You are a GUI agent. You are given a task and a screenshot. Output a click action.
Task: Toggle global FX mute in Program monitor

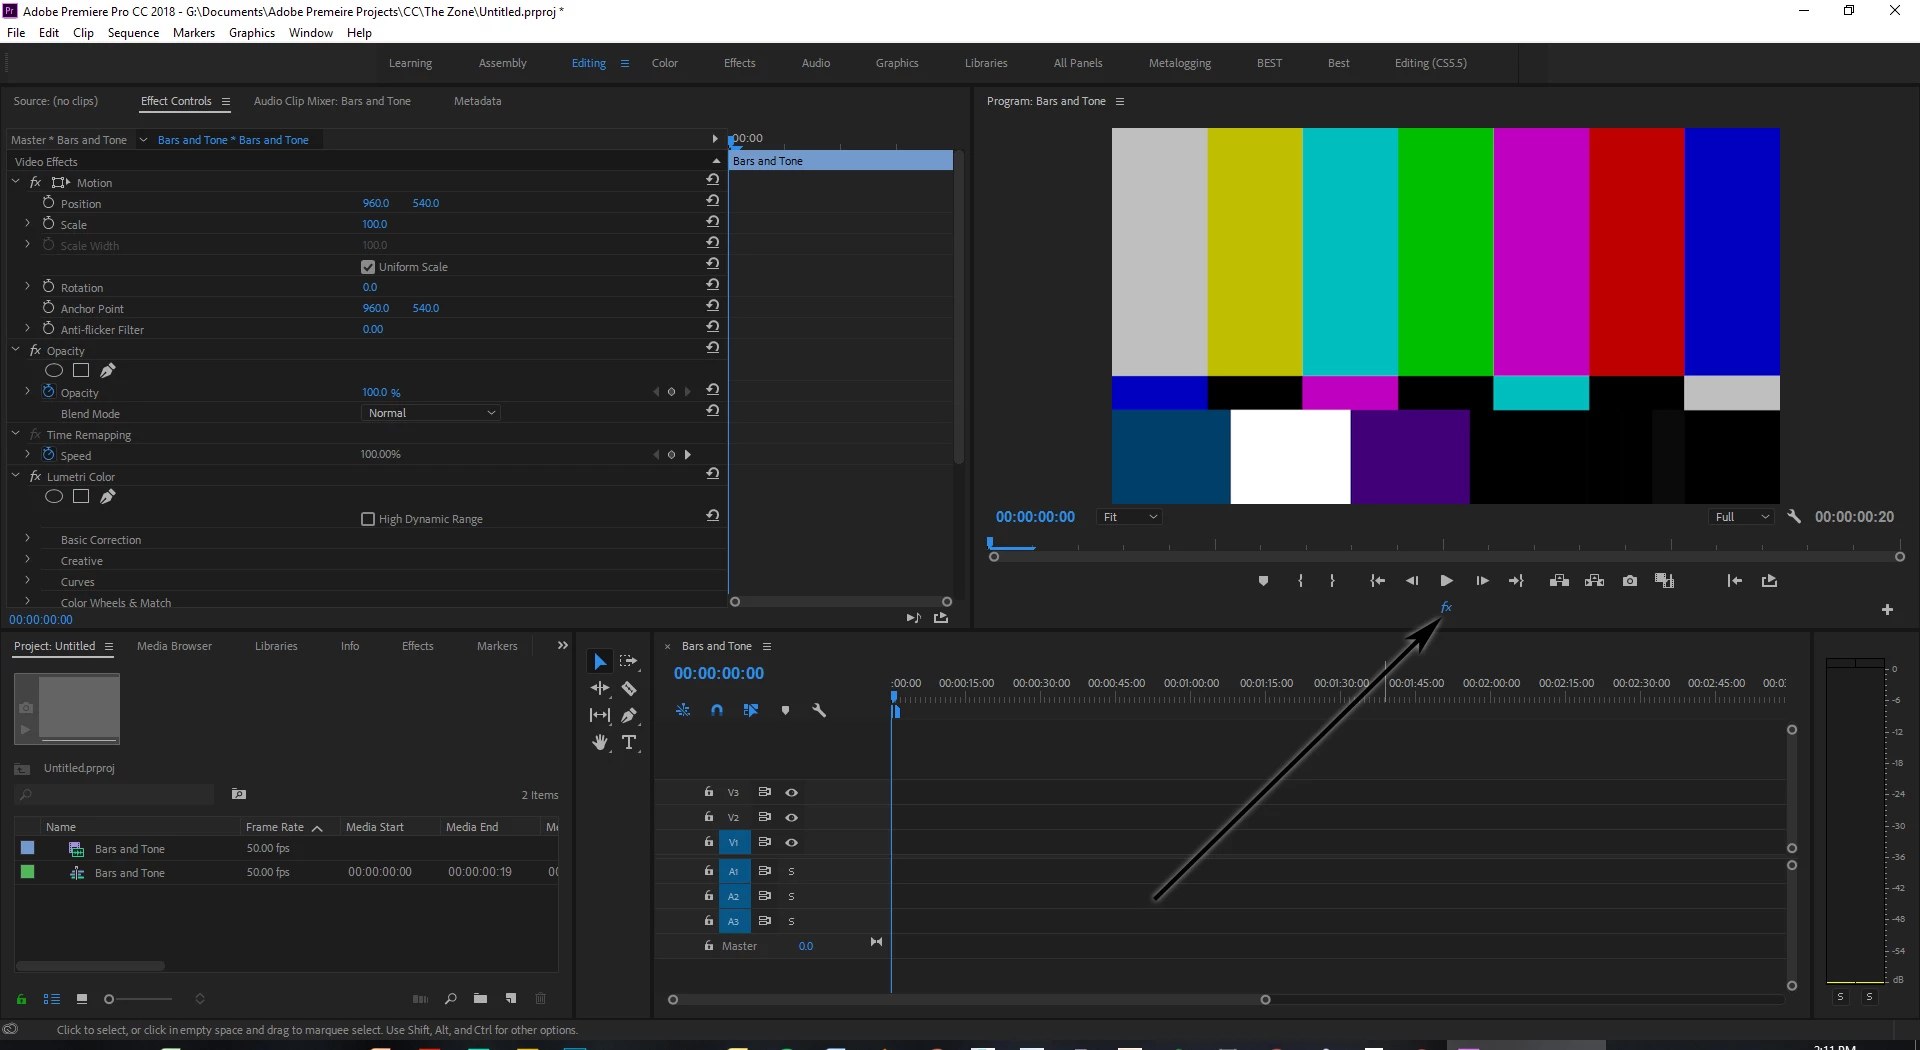click(x=1446, y=607)
